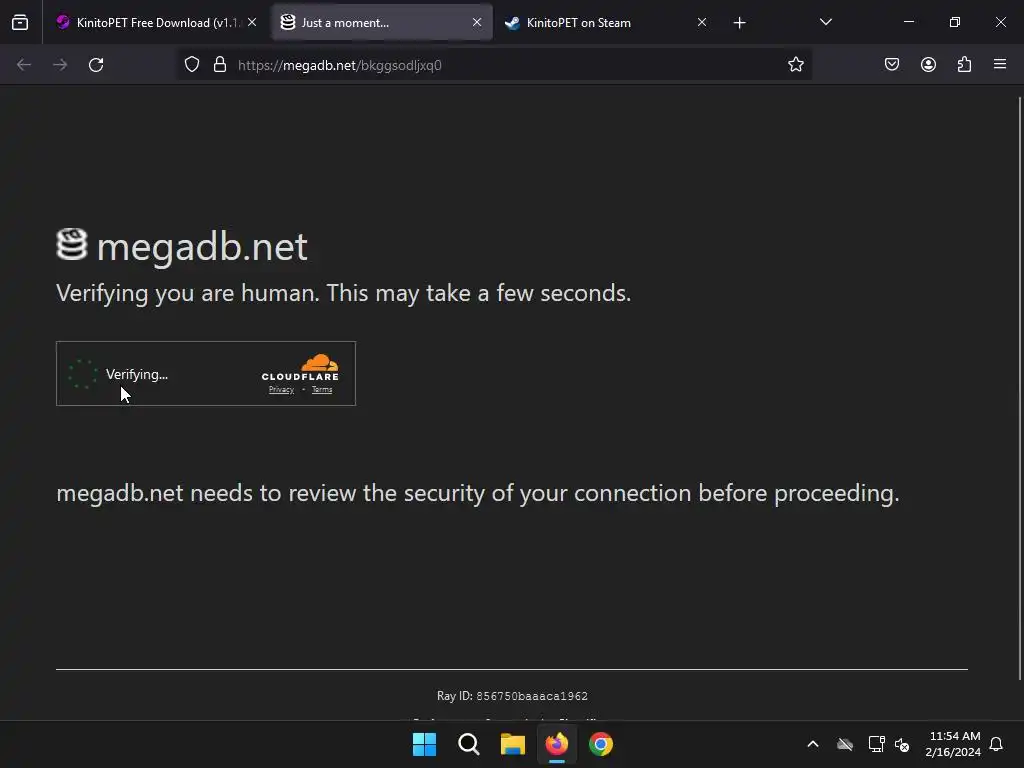Click the OneDrive cloud tray icon

(845, 744)
